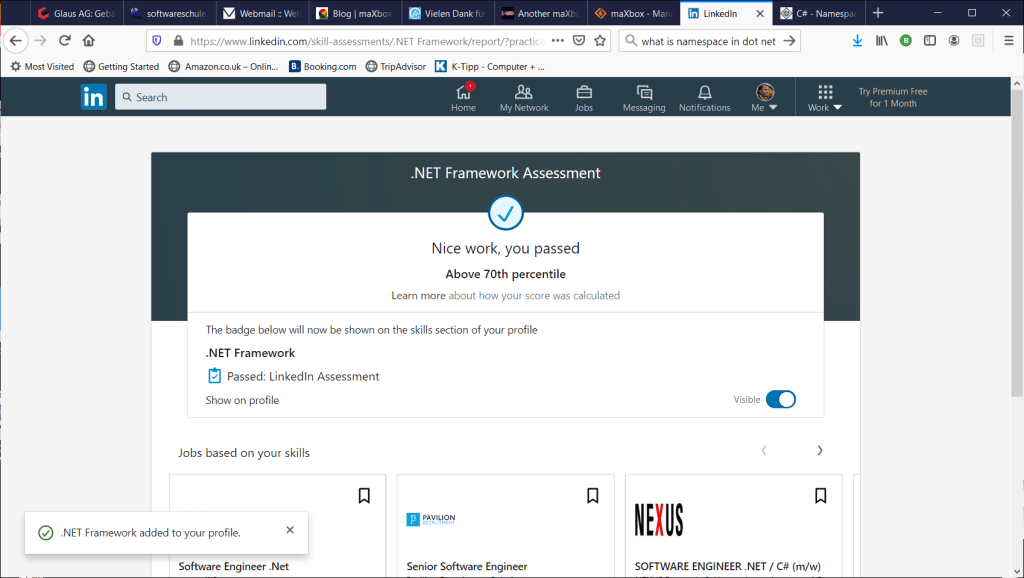Click the Try Premium Free link
1024x578 pixels.
(892, 97)
